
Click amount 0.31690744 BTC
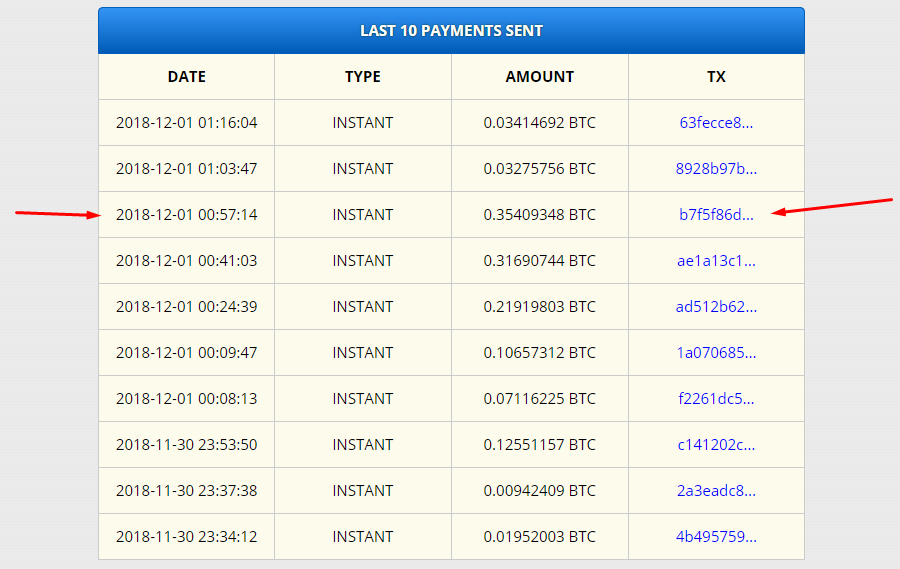click(x=540, y=261)
